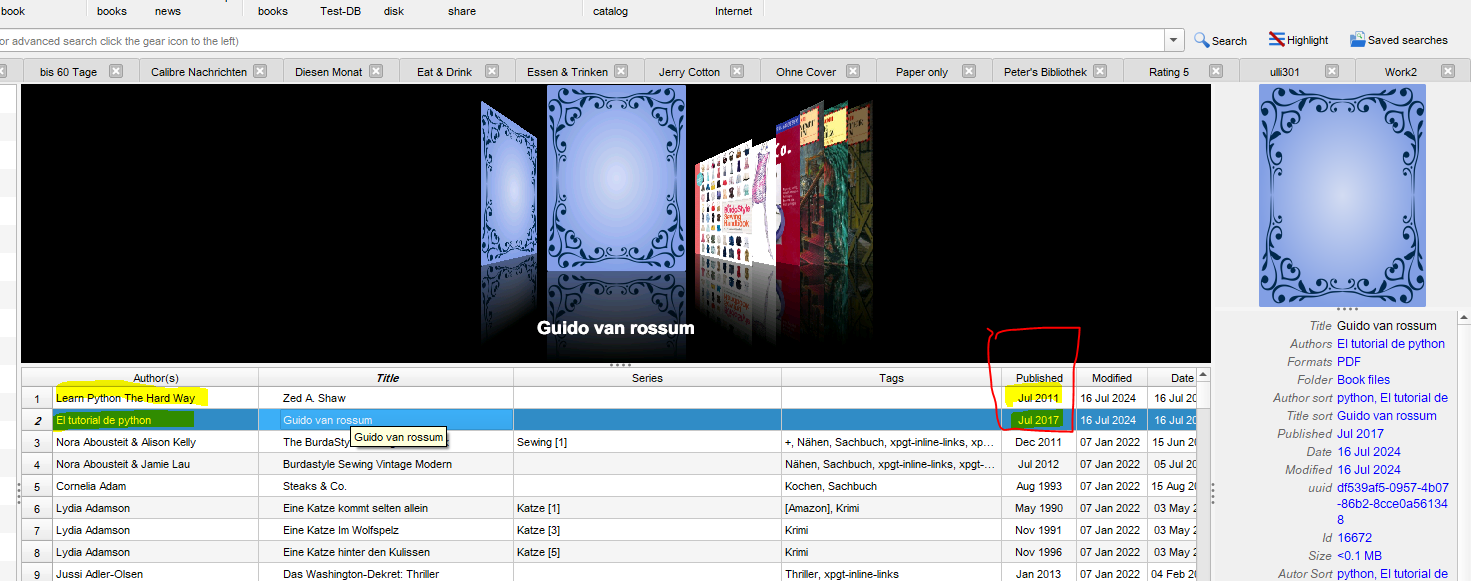Viewport: 1471px width, 581px height.
Task: Close the 'Peter's Bibliothek' tab
Action: pyautogui.click(x=1100, y=71)
